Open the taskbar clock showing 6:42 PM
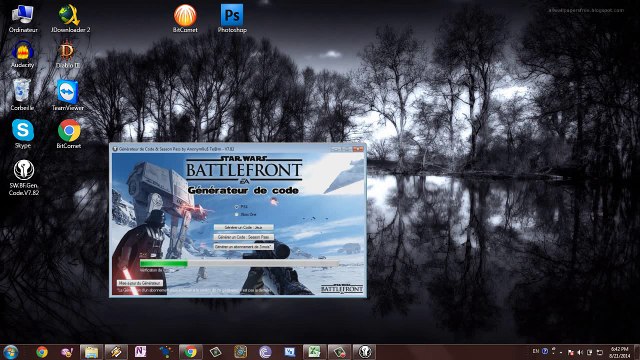The width and height of the screenshot is (640, 360). click(619, 352)
